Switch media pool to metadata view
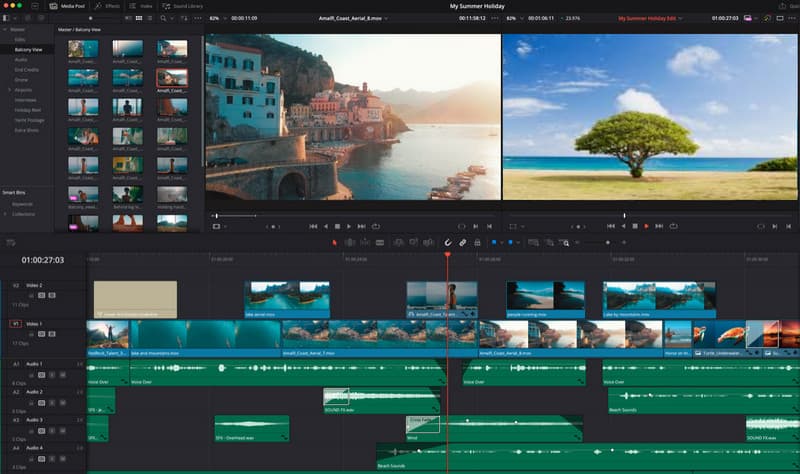Image resolution: width=800 pixels, height=474 pixels. [x=128, y=18]
